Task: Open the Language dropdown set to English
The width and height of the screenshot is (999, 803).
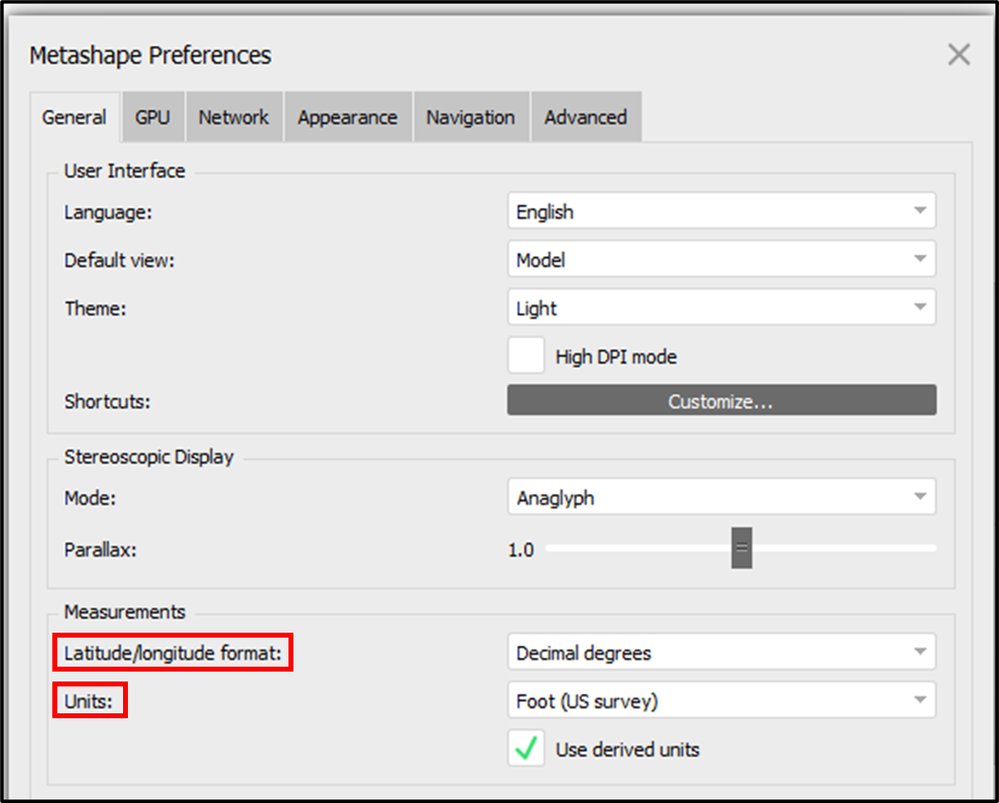Action: (x=721, y=211)
